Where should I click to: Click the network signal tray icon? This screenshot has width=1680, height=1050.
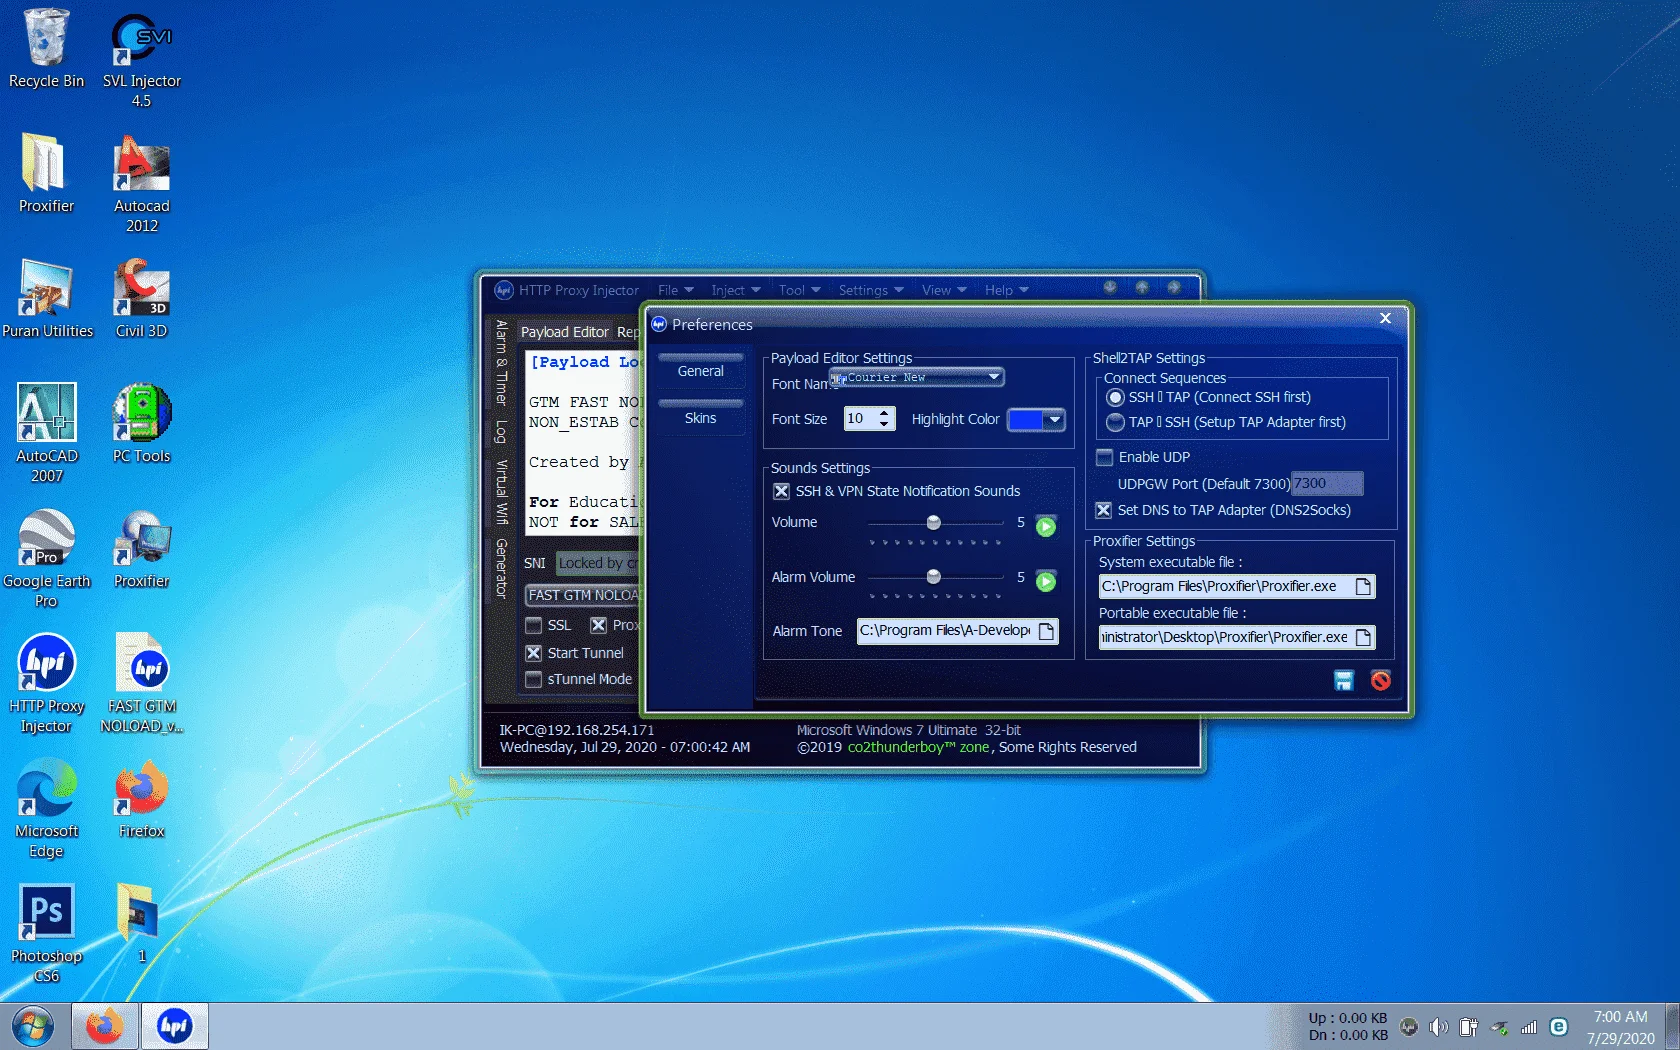(x=1528, y=1027)
